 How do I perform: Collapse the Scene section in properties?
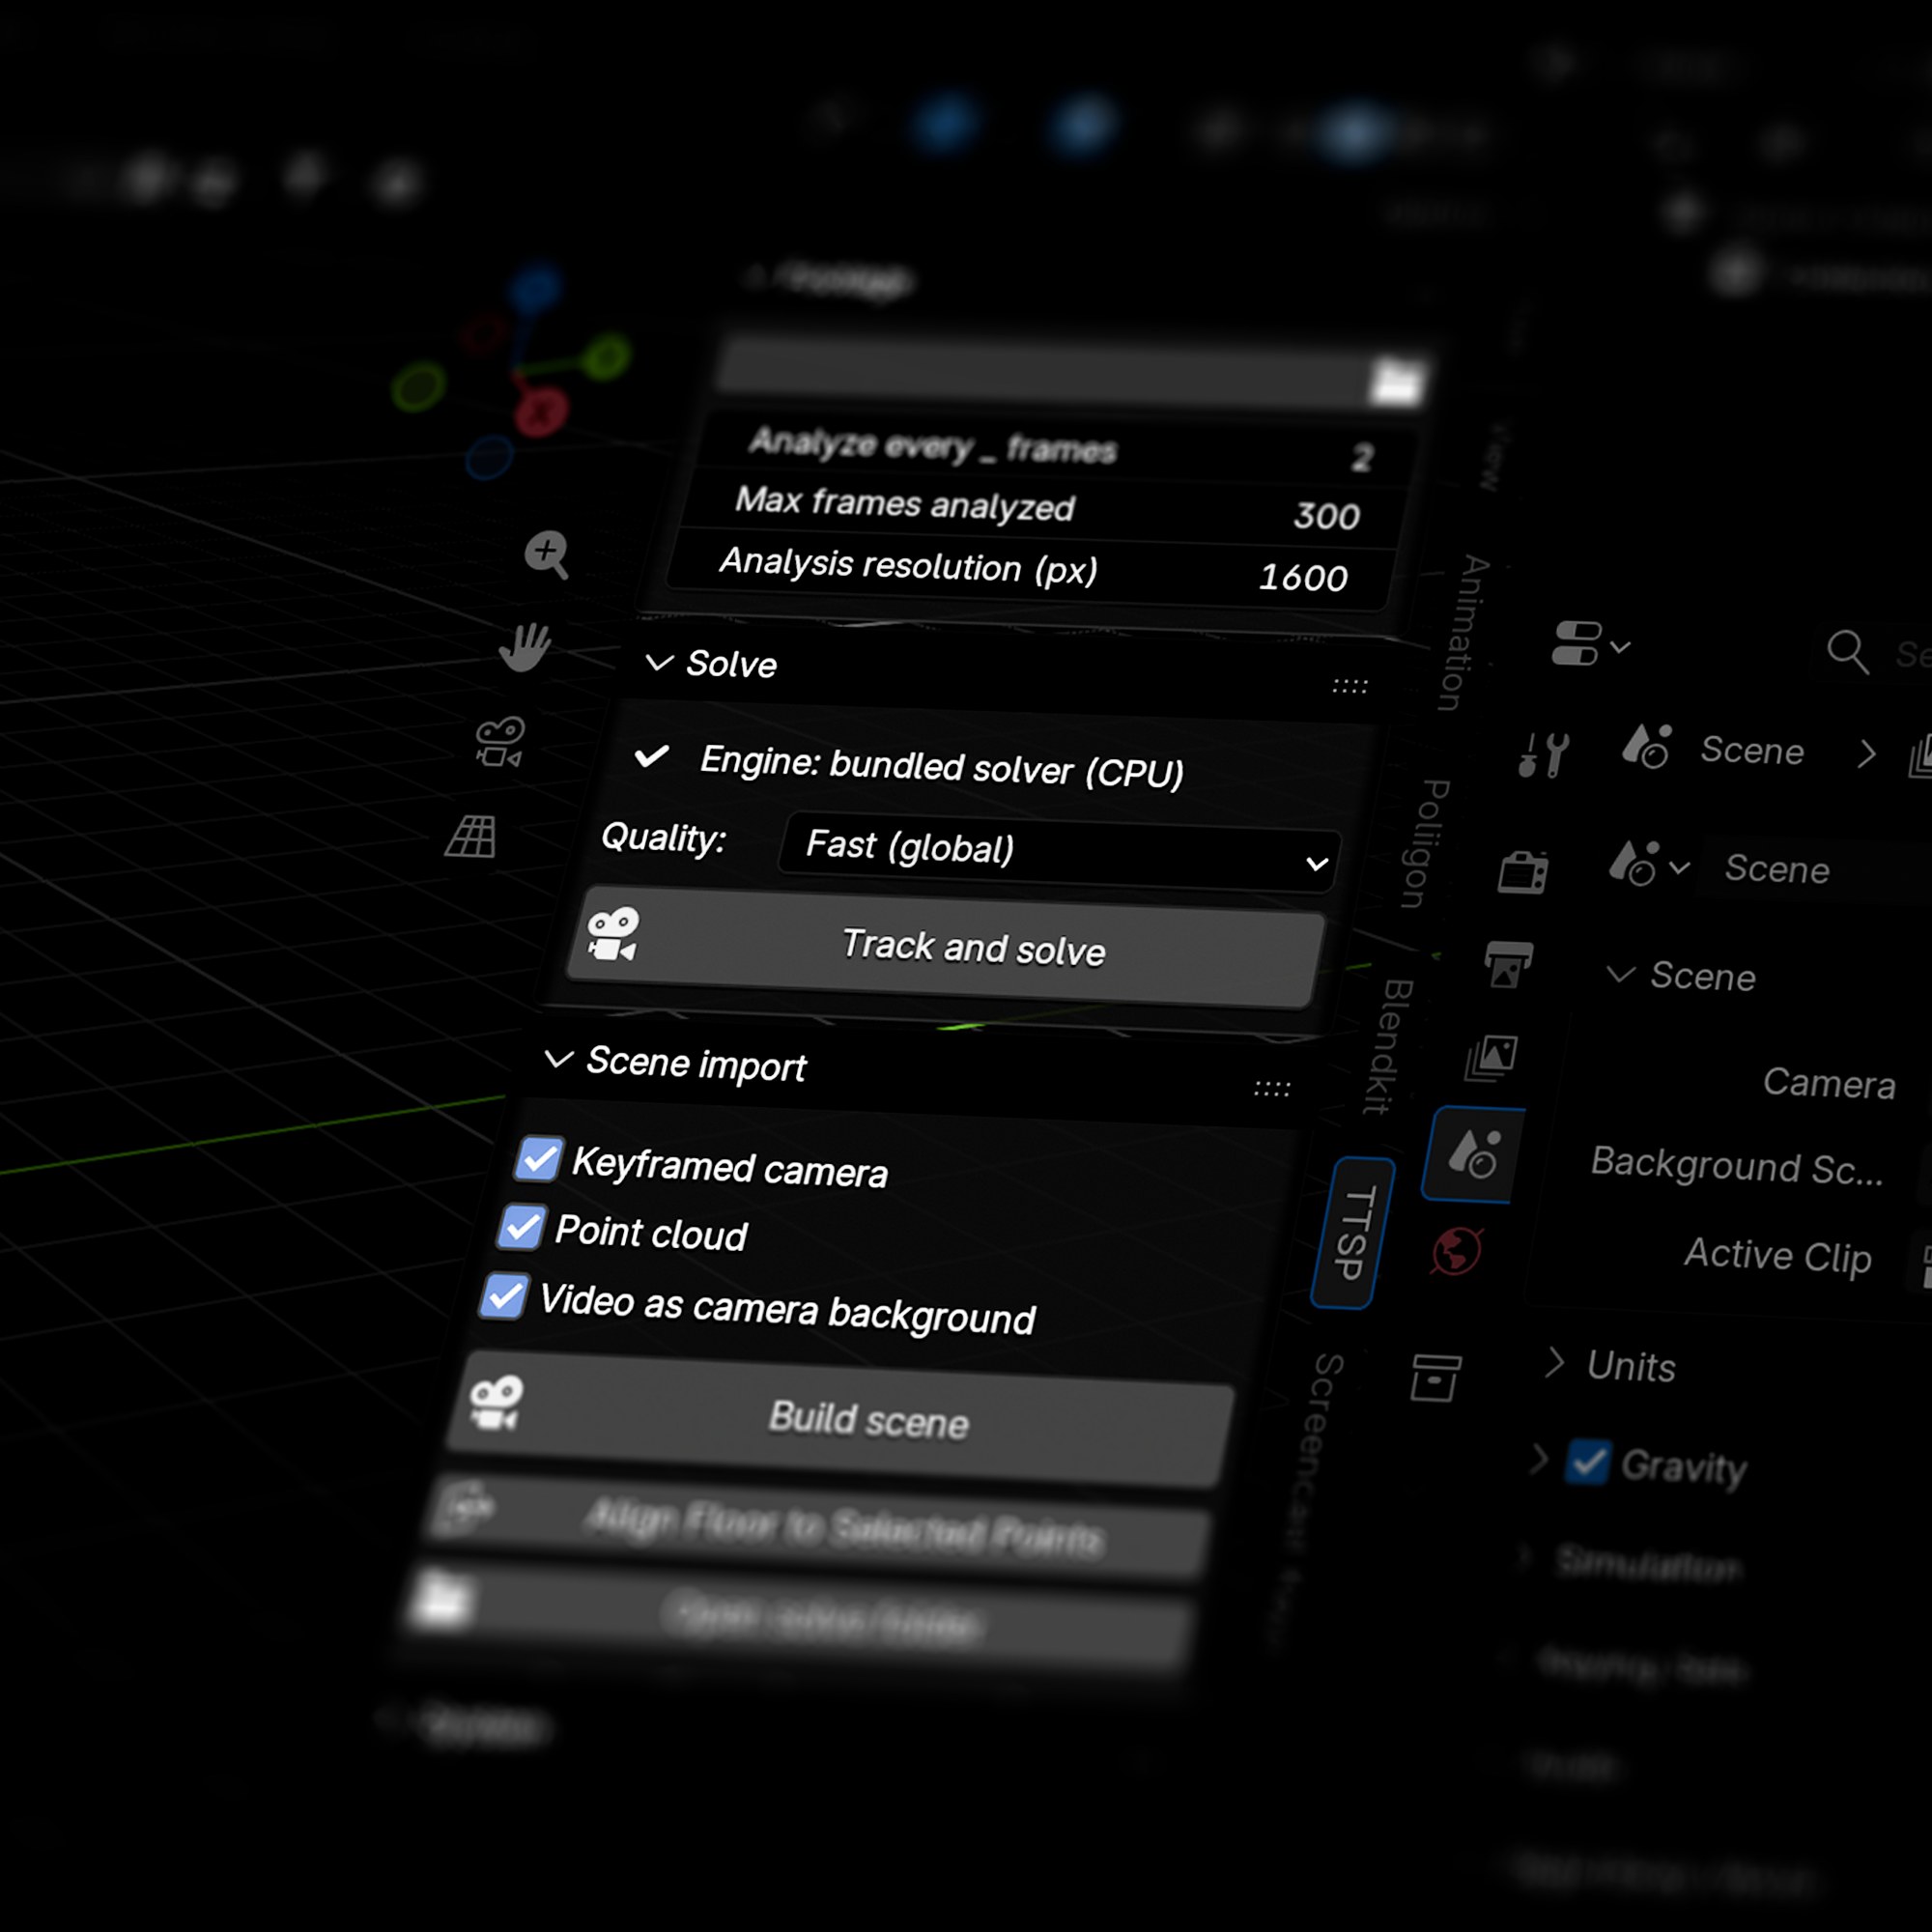click(x=1620, y=973)
